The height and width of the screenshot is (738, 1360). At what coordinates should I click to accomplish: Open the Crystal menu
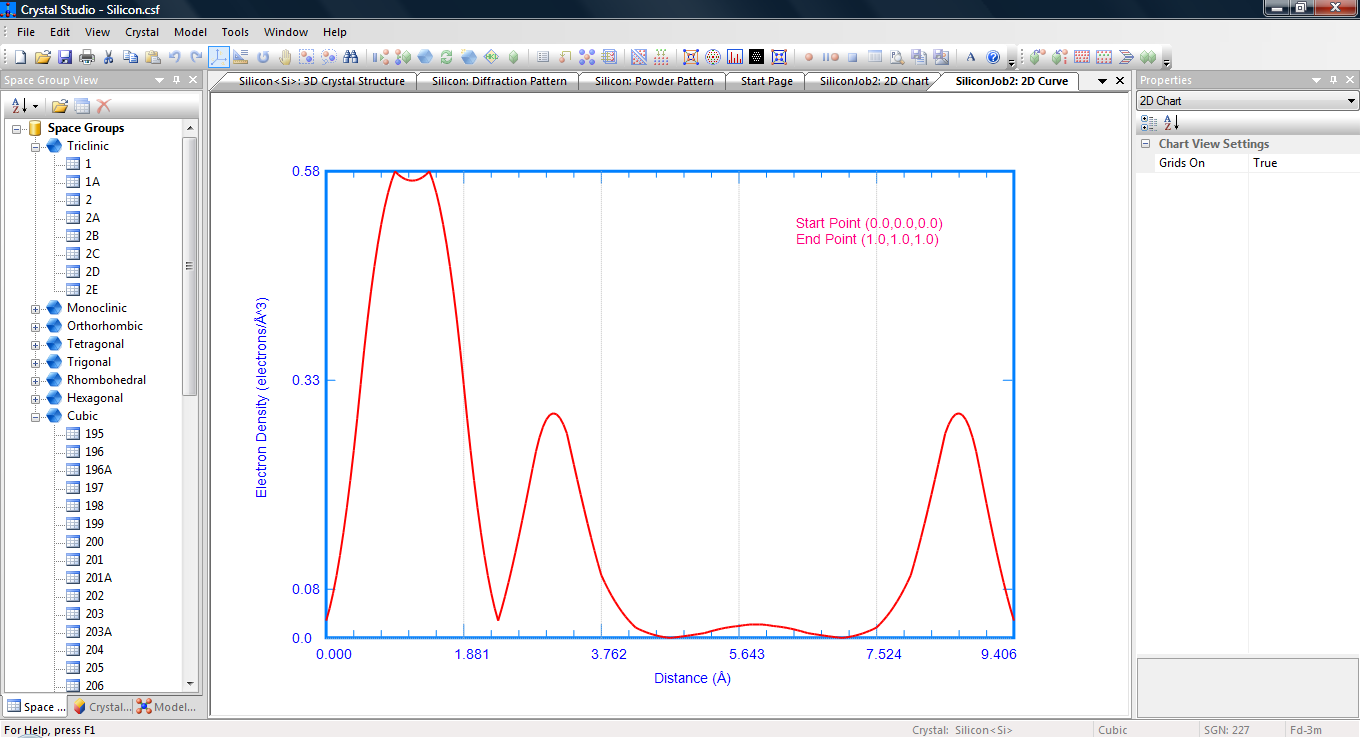click(x=142, y=32)
